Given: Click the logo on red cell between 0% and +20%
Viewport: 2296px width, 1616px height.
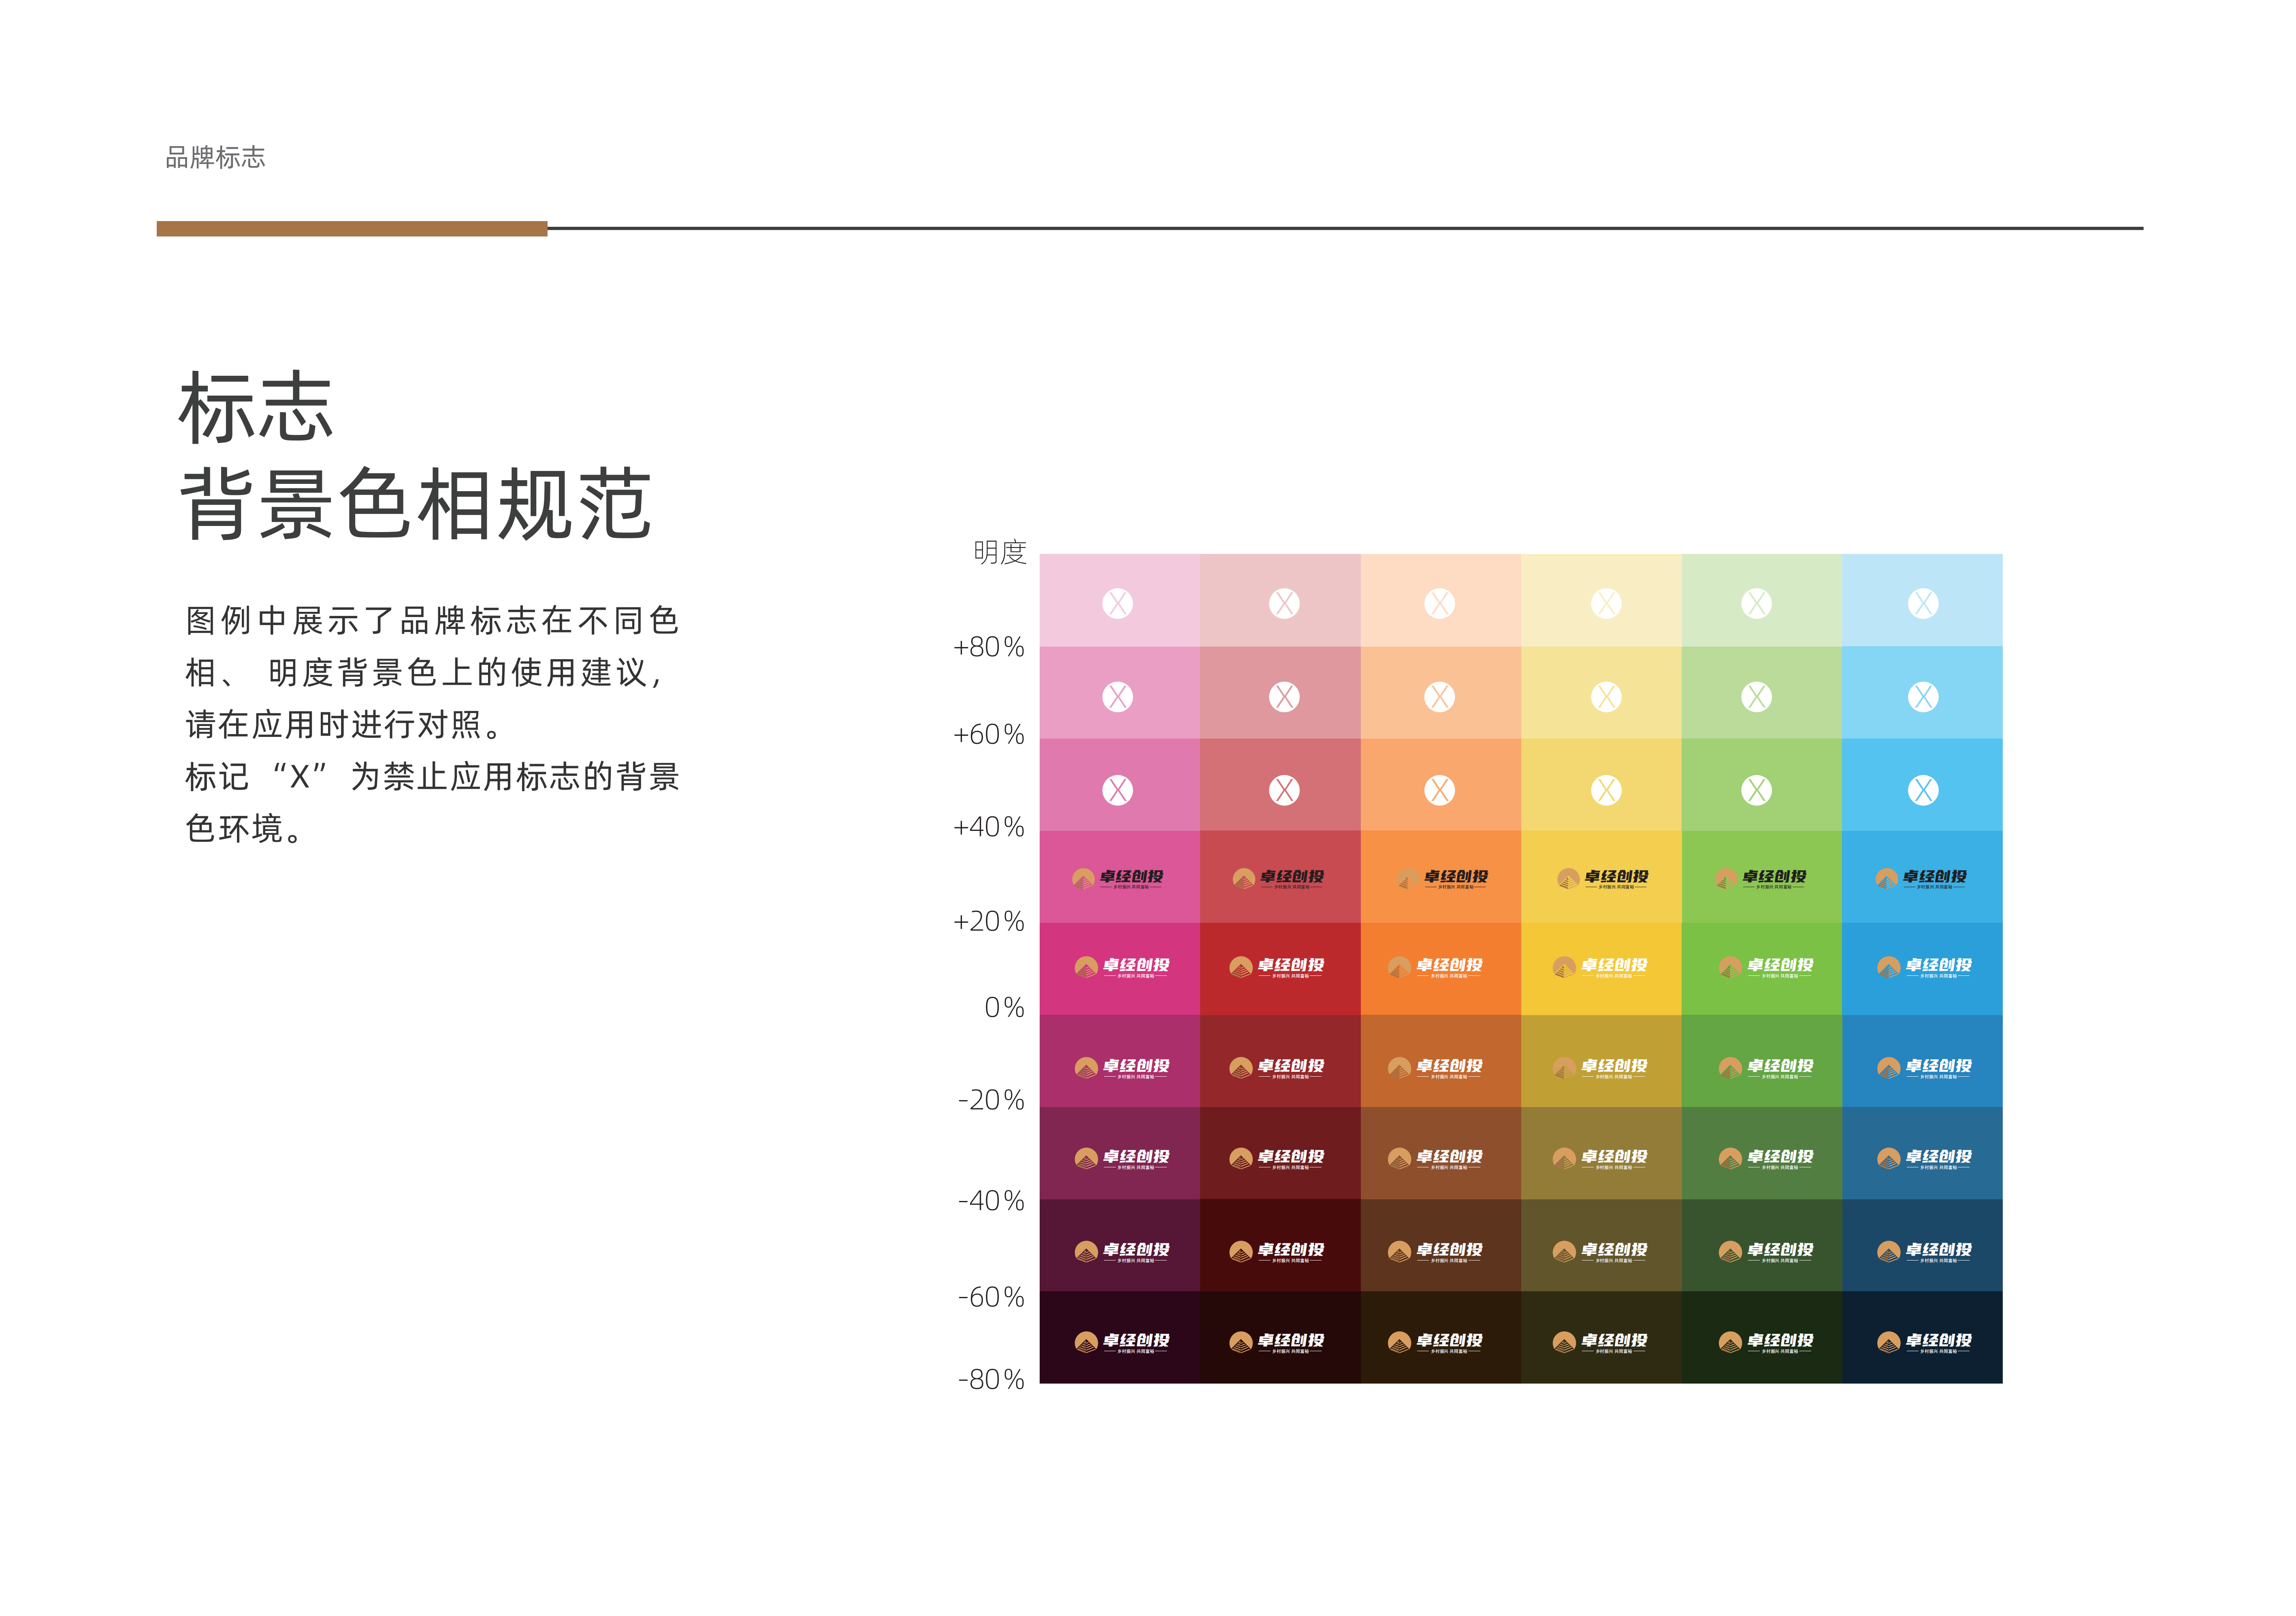Looking at the screenshot, I should click(1276, 967).
